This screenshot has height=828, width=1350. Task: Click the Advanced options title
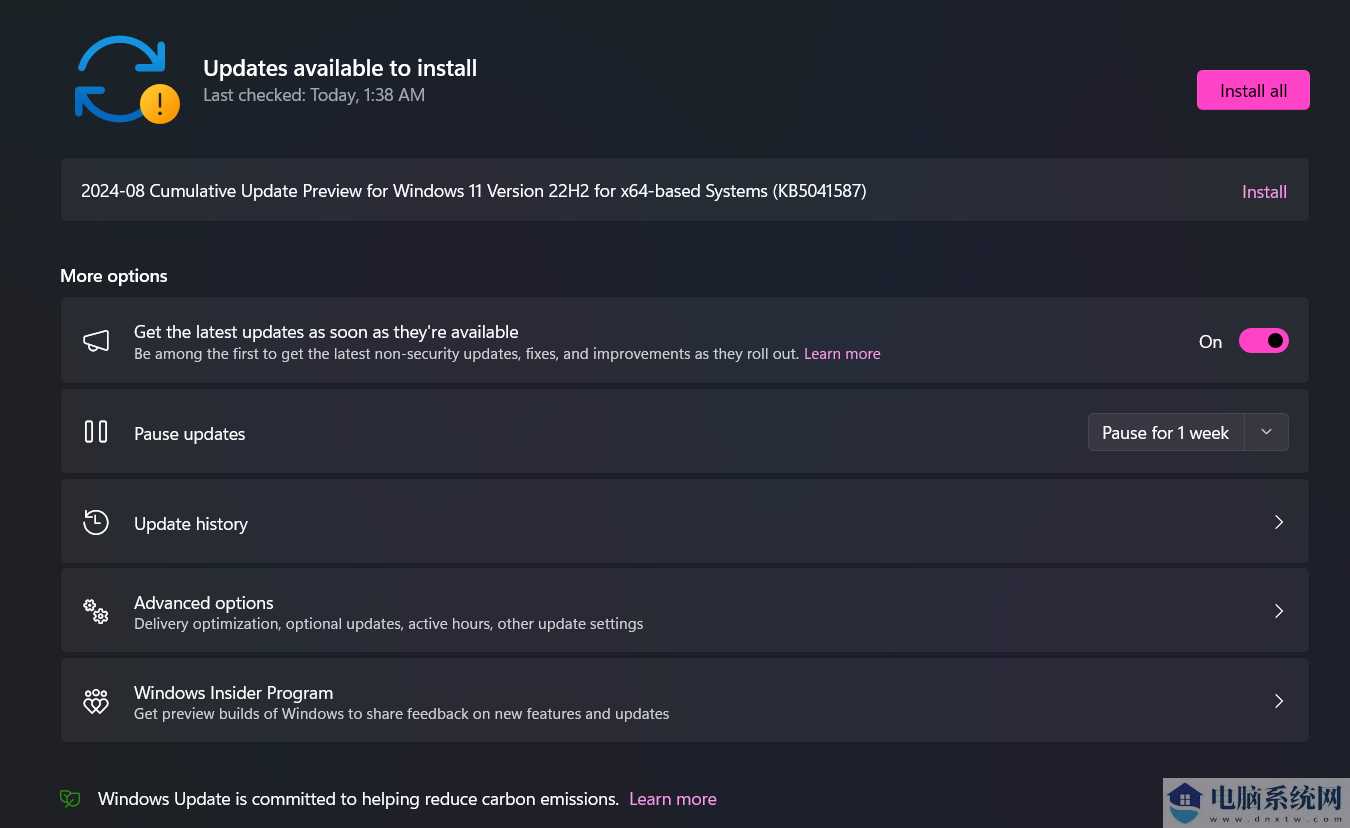point(204,603)
